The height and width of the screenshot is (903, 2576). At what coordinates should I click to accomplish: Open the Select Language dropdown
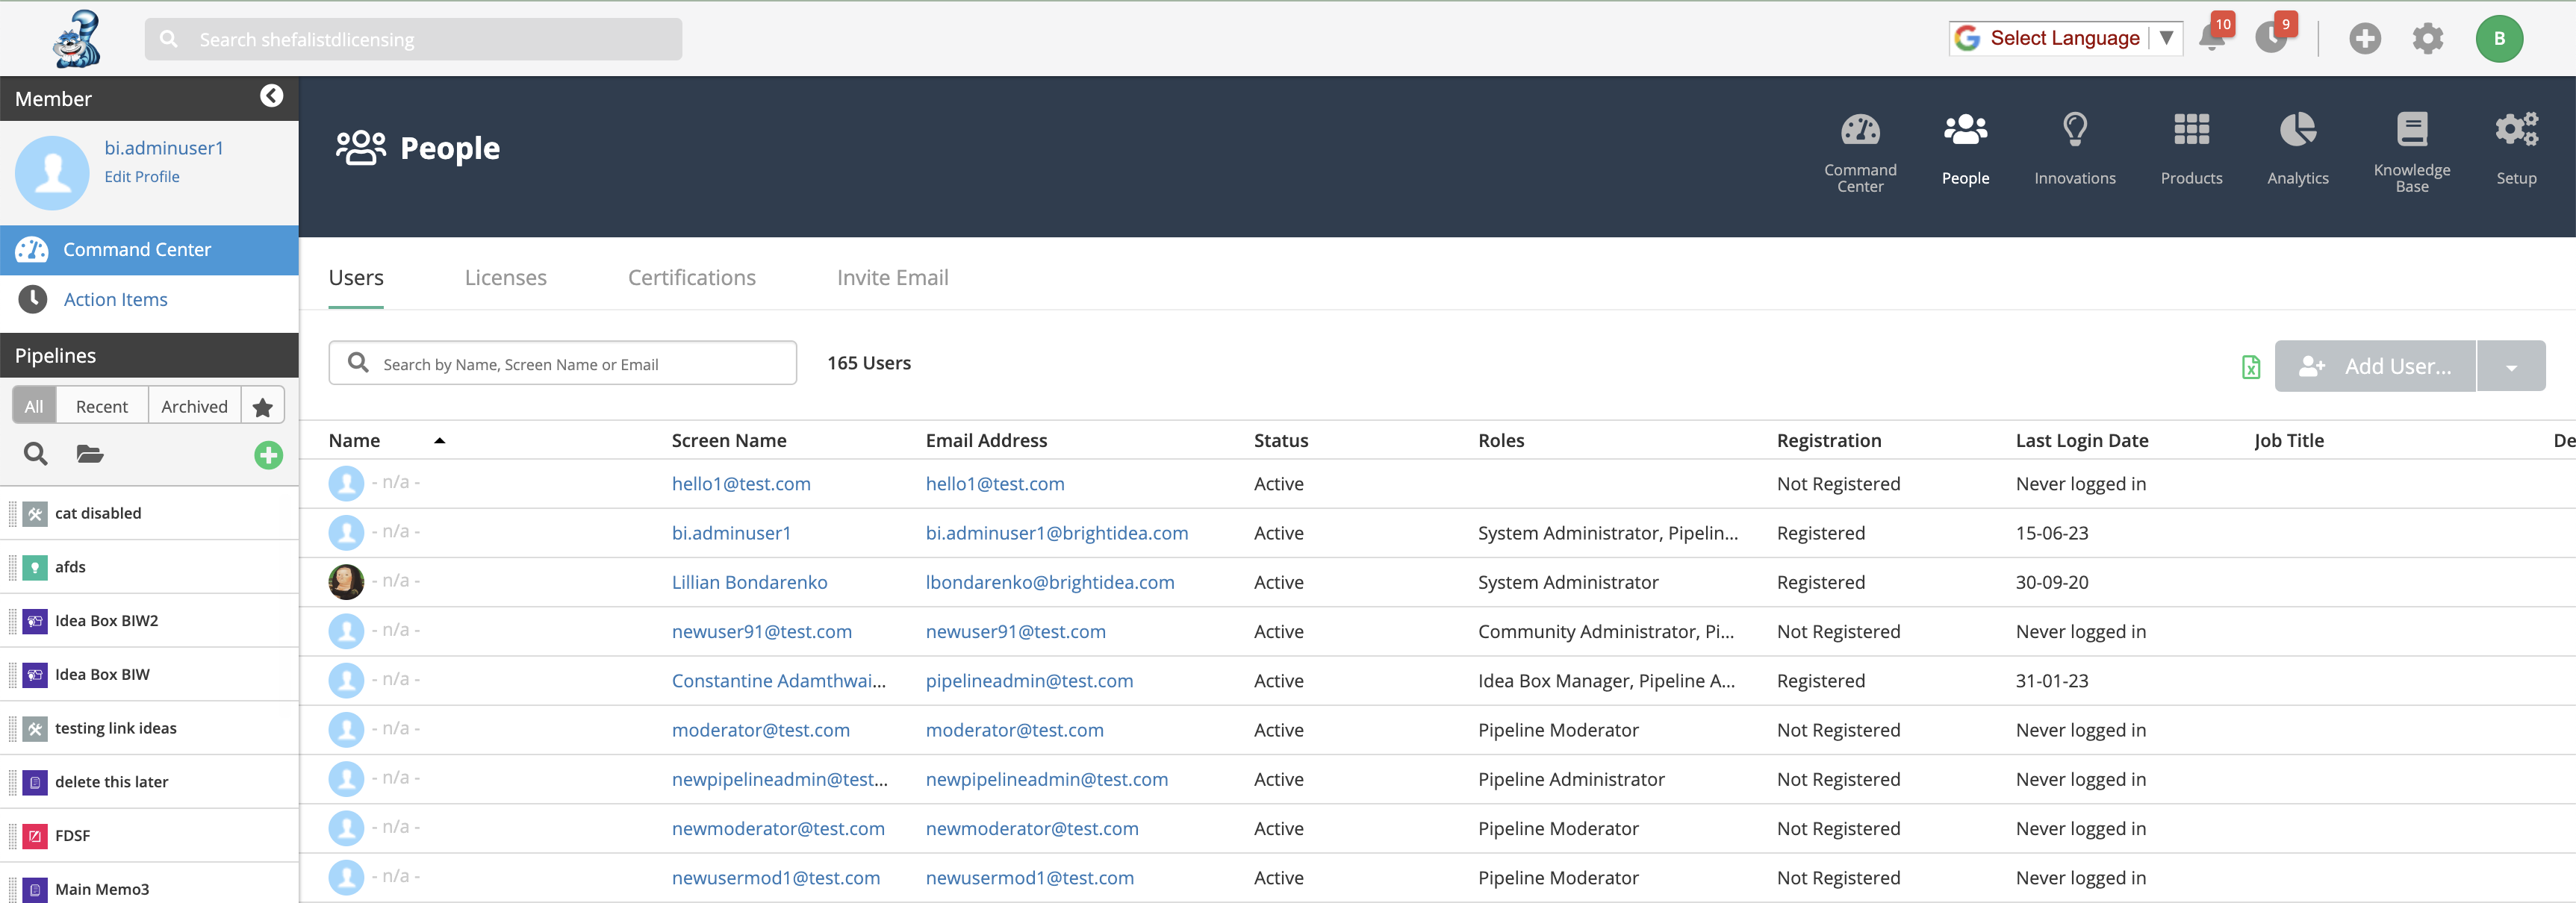click(2065, 38)
